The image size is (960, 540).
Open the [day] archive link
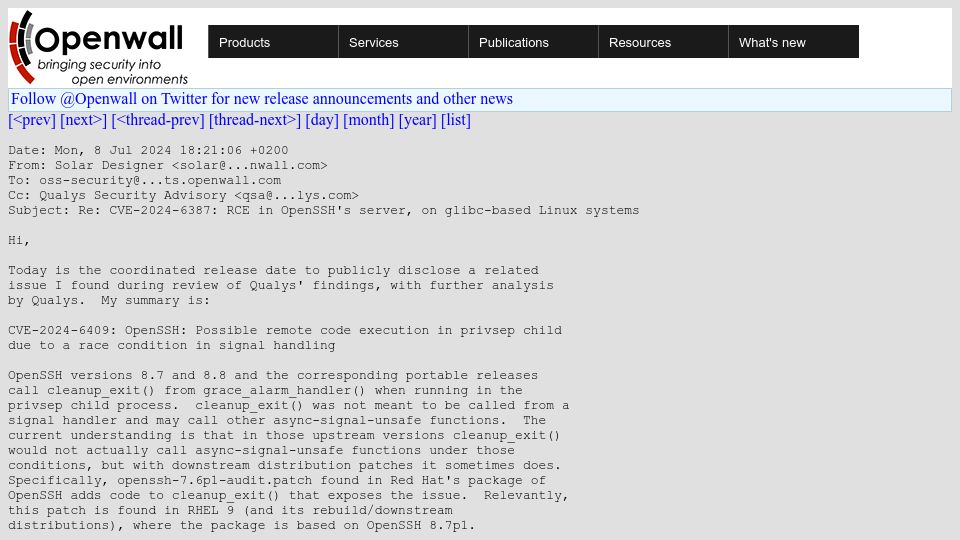pyautogui.click(x=322, y=120)
